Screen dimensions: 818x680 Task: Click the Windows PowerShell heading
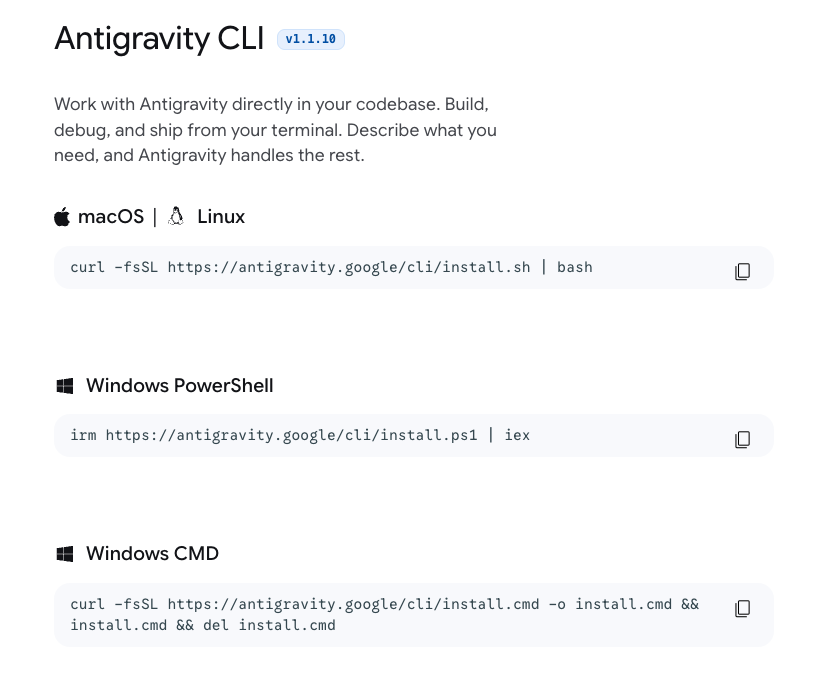point(179,386)
